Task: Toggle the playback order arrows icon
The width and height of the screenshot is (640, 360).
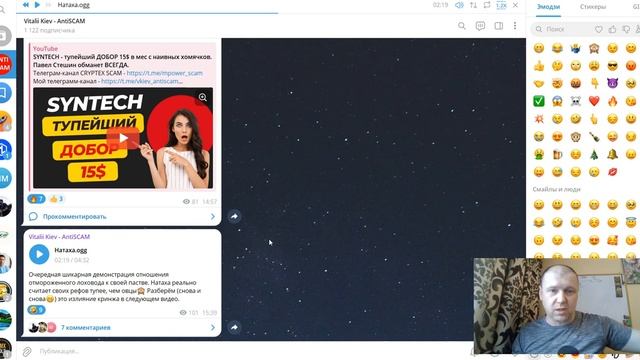Action: (473, 5)
